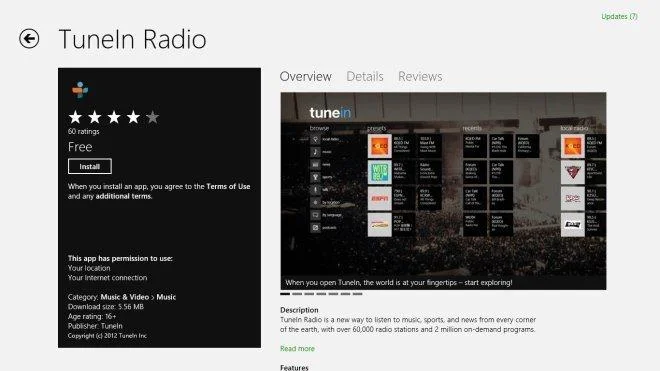Open the Music subcategory link
The width and height of the screenshot is (660, 371).
[166, 297]
